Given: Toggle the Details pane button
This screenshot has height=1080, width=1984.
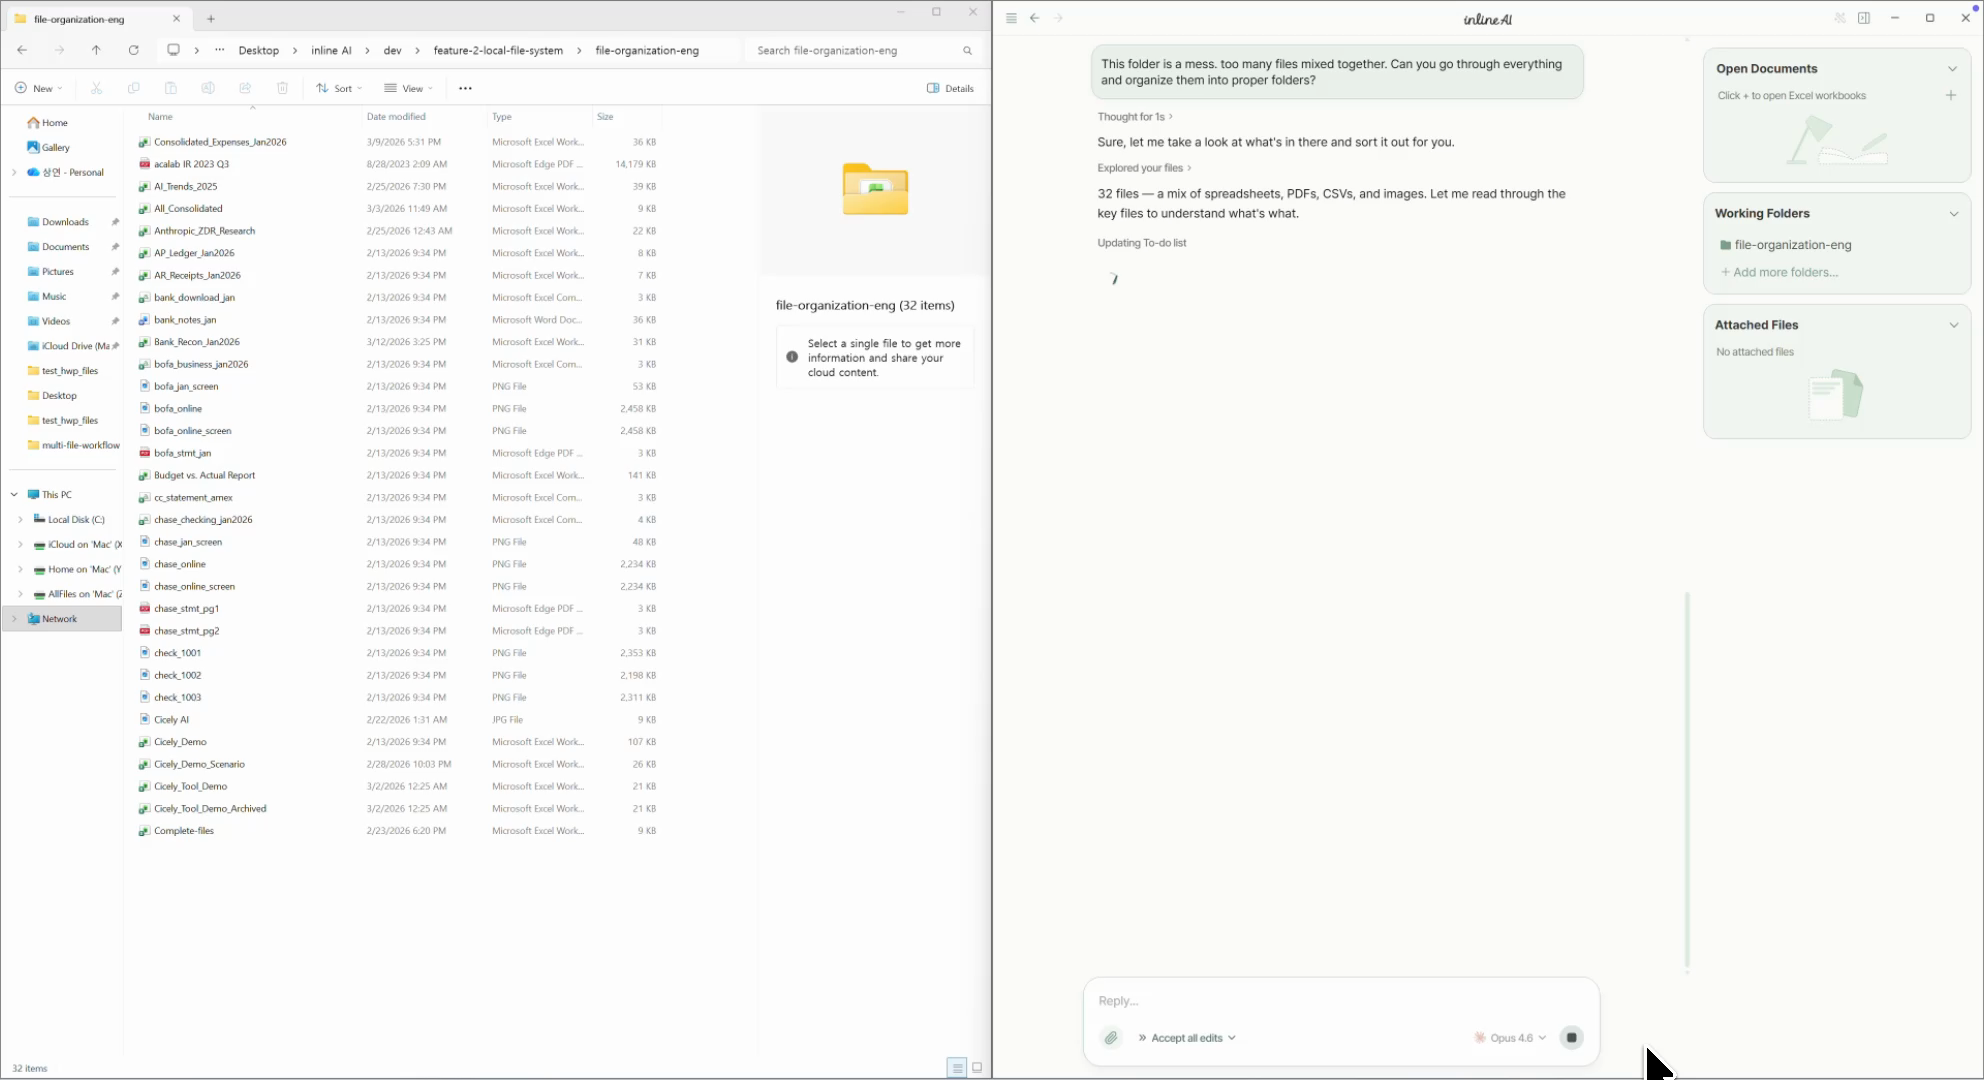Looking at the screenshot, I should [x=950, y=88].
